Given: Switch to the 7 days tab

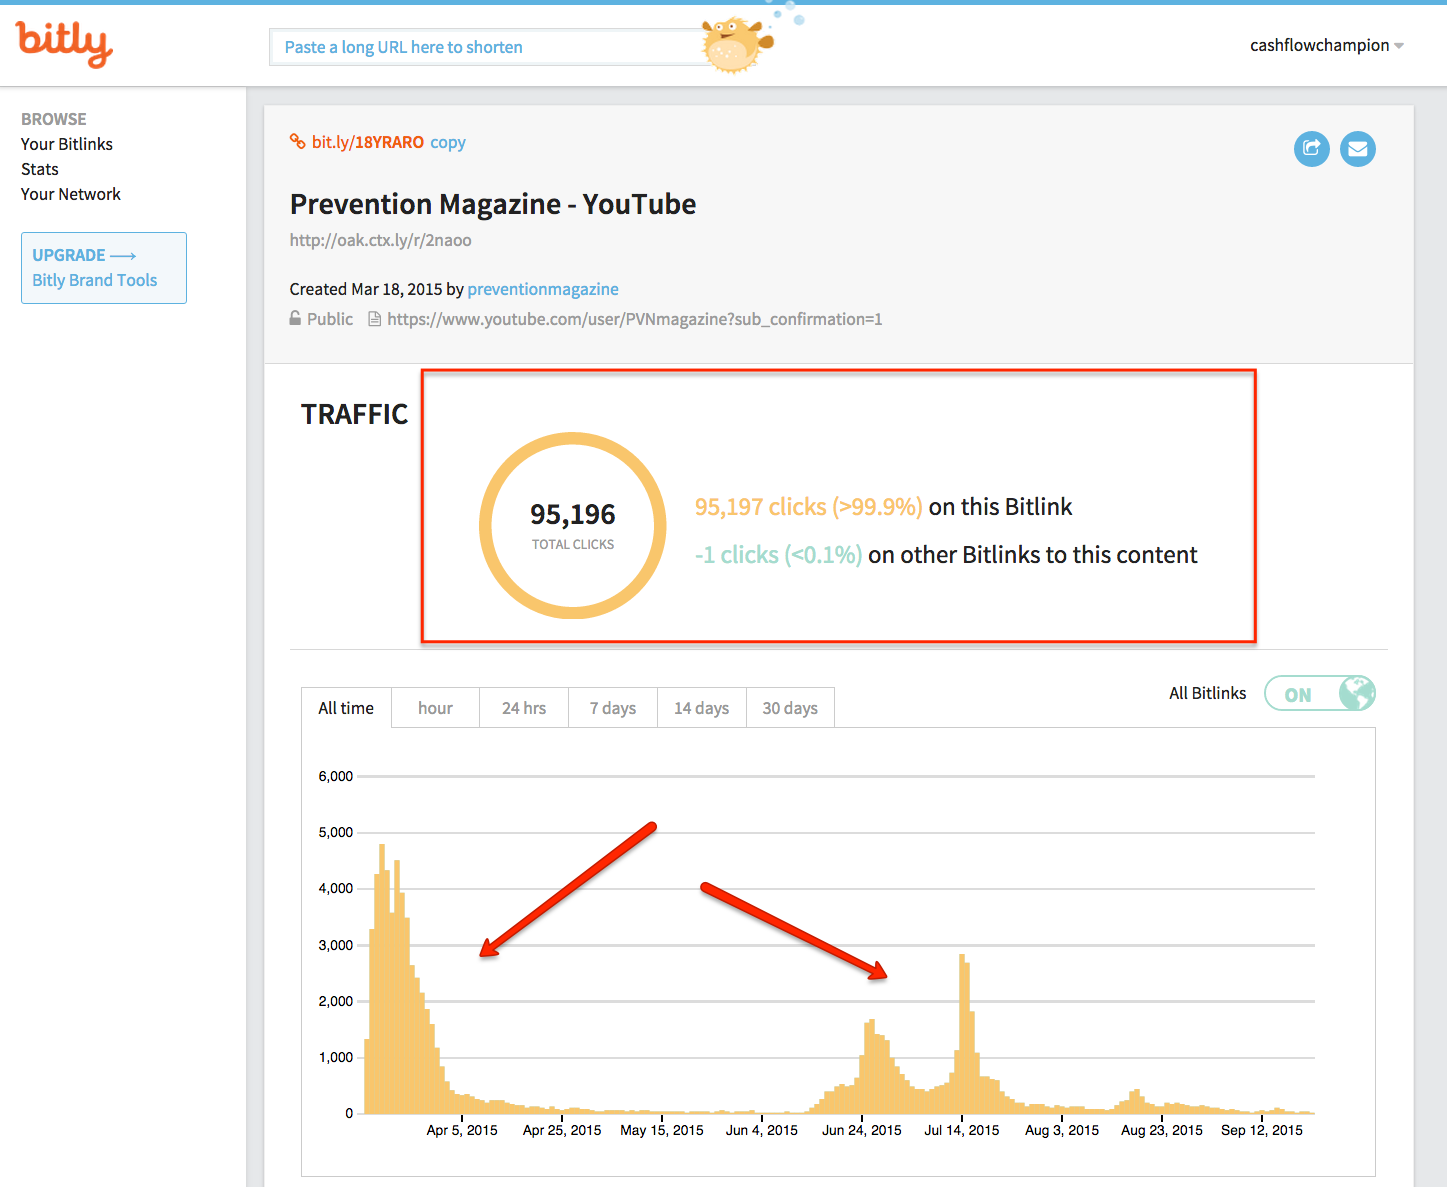Looking at the screenshot, I should click(x=613, y=708).
